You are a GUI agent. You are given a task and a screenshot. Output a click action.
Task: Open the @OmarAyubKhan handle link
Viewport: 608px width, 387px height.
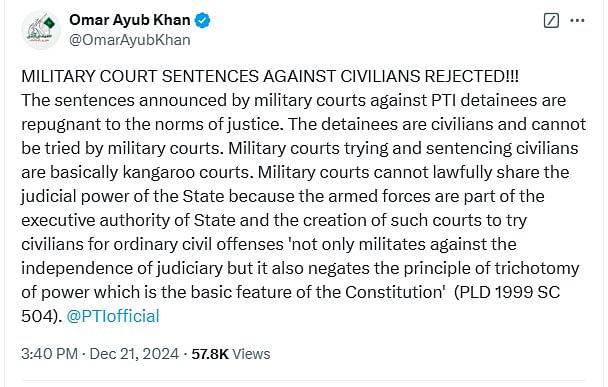point(130,40)
